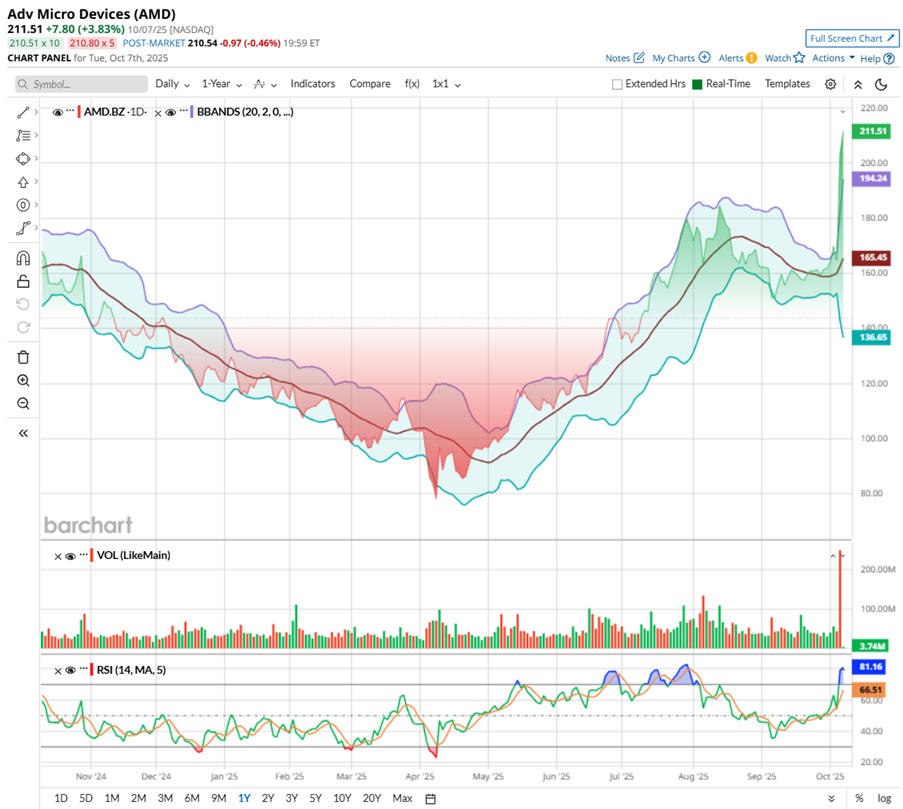Select the shapes drawing tool
The image size is (903, 809).
[23, 159]
